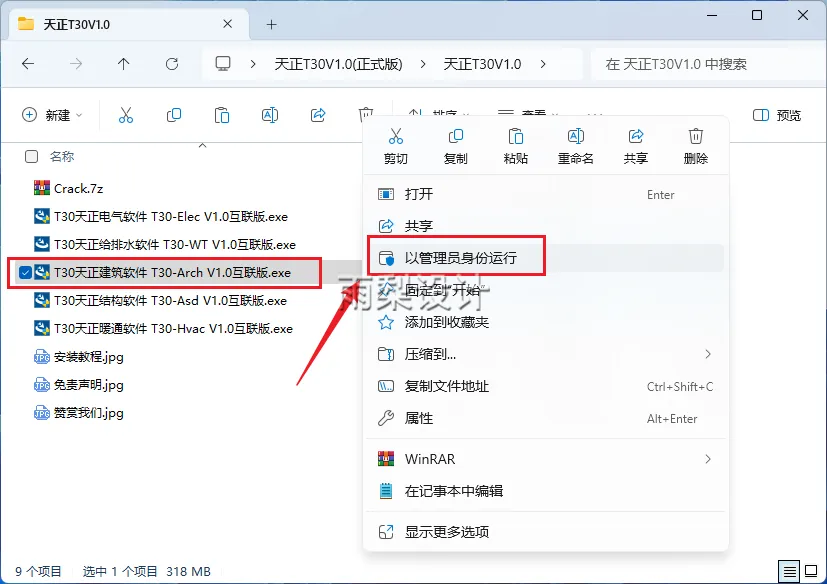Image resolution: width=827 pixels, height=584 pixels.
Task: Uncheck the T30-Arch file checkbox
Action: click(x=25, y=272)
